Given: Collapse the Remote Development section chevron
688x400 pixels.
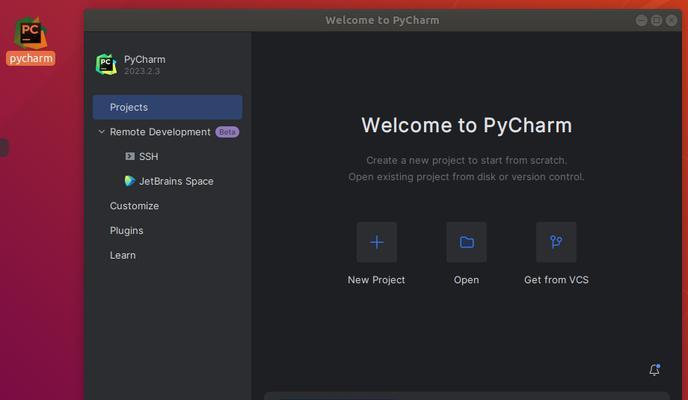Looking at the screenshot, I should tap(101, 132).
